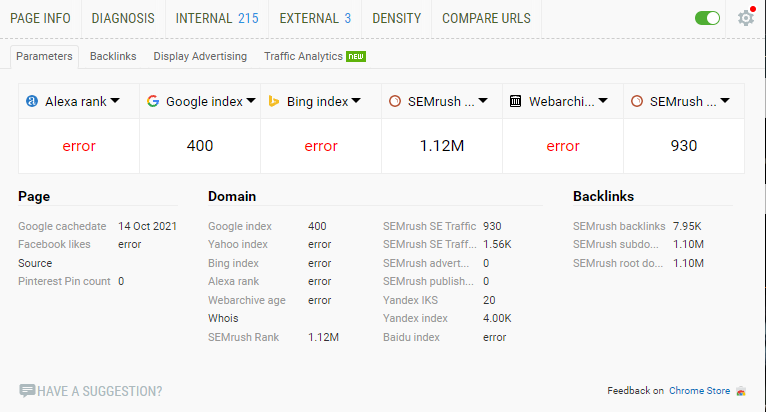Click the SEMrush root do... label
The width and height of the screenshot is (766, 412).
(x=618, y=263)
